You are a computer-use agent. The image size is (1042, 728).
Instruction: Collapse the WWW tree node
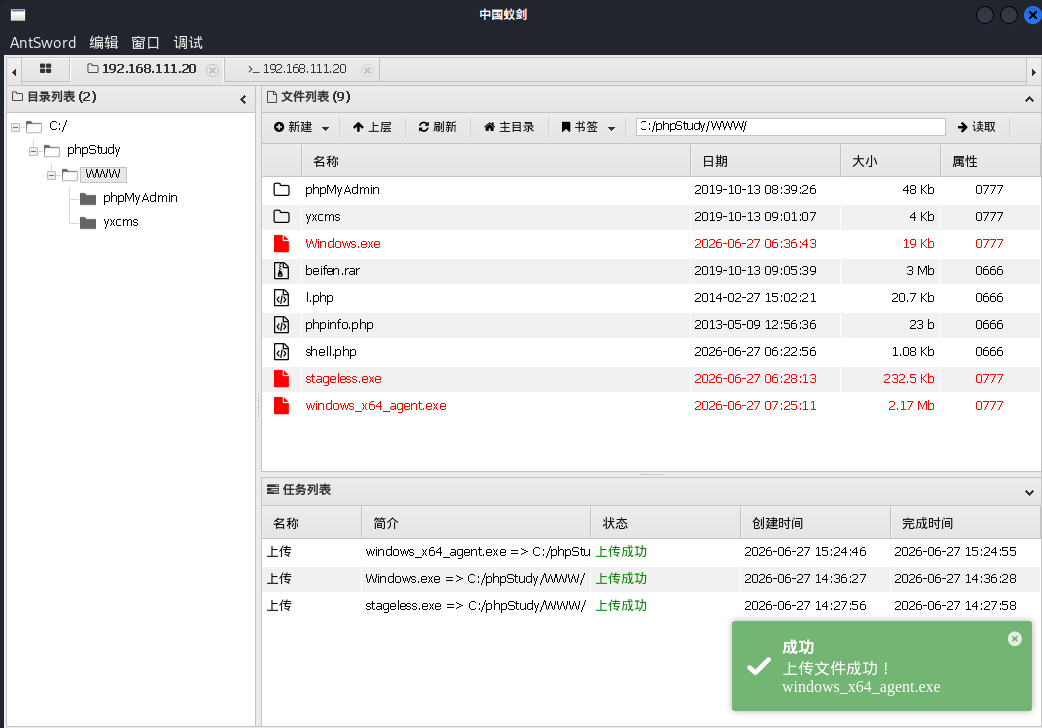(51, 176)
